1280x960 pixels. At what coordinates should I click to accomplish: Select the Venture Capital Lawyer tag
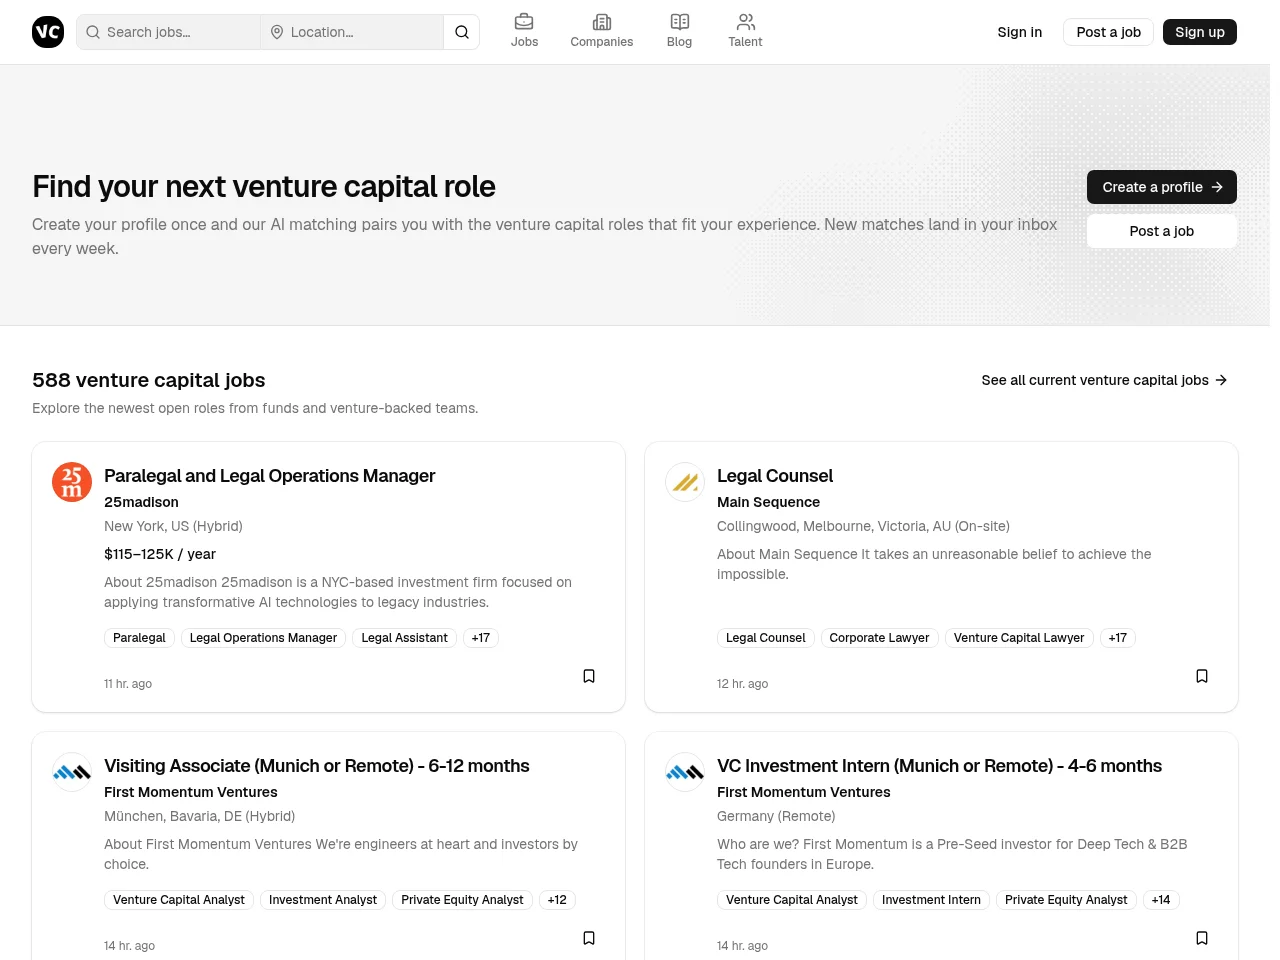(x=1019, y=638)
